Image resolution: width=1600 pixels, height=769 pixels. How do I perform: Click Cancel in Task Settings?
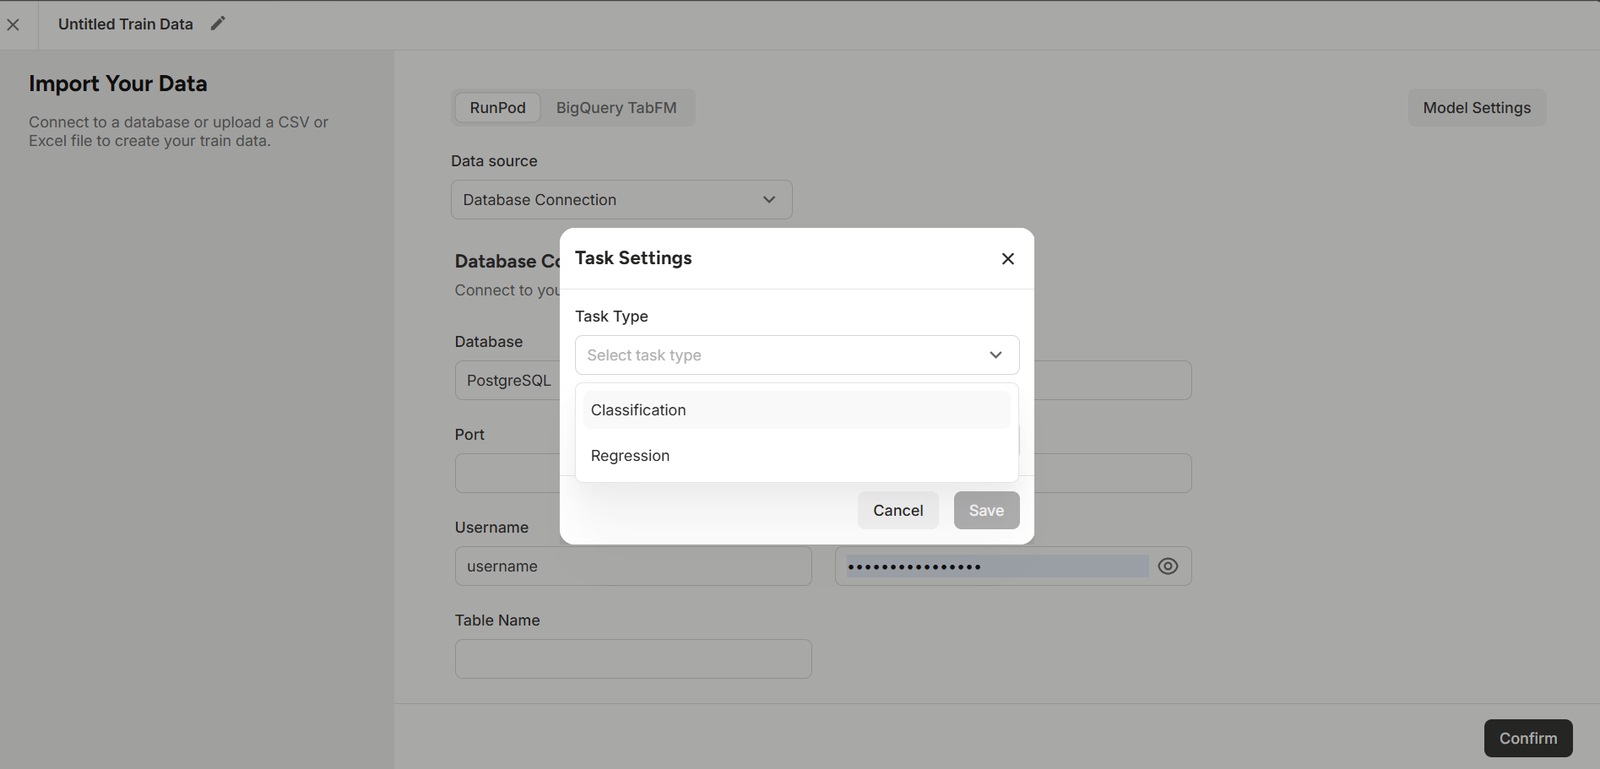(x=898, y=510)
